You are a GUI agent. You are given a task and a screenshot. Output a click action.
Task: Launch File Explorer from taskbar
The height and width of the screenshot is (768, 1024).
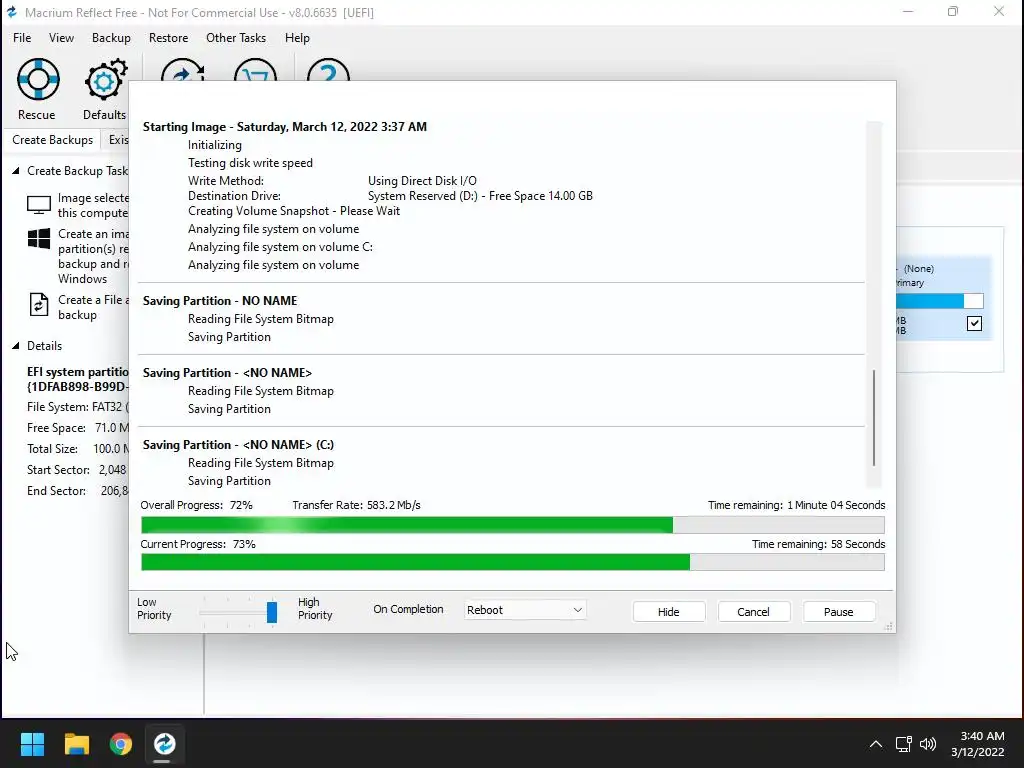pyautogui.click(x=76, y=744)
